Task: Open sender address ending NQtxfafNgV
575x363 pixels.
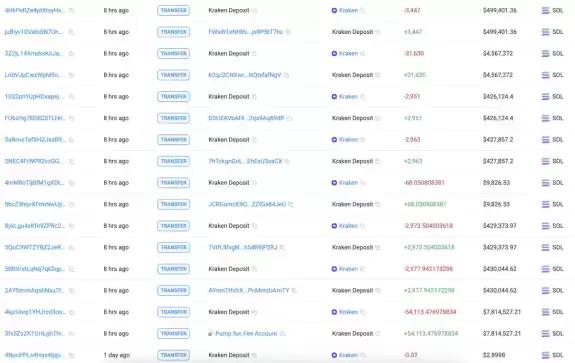Action: [x=245, y=75]
